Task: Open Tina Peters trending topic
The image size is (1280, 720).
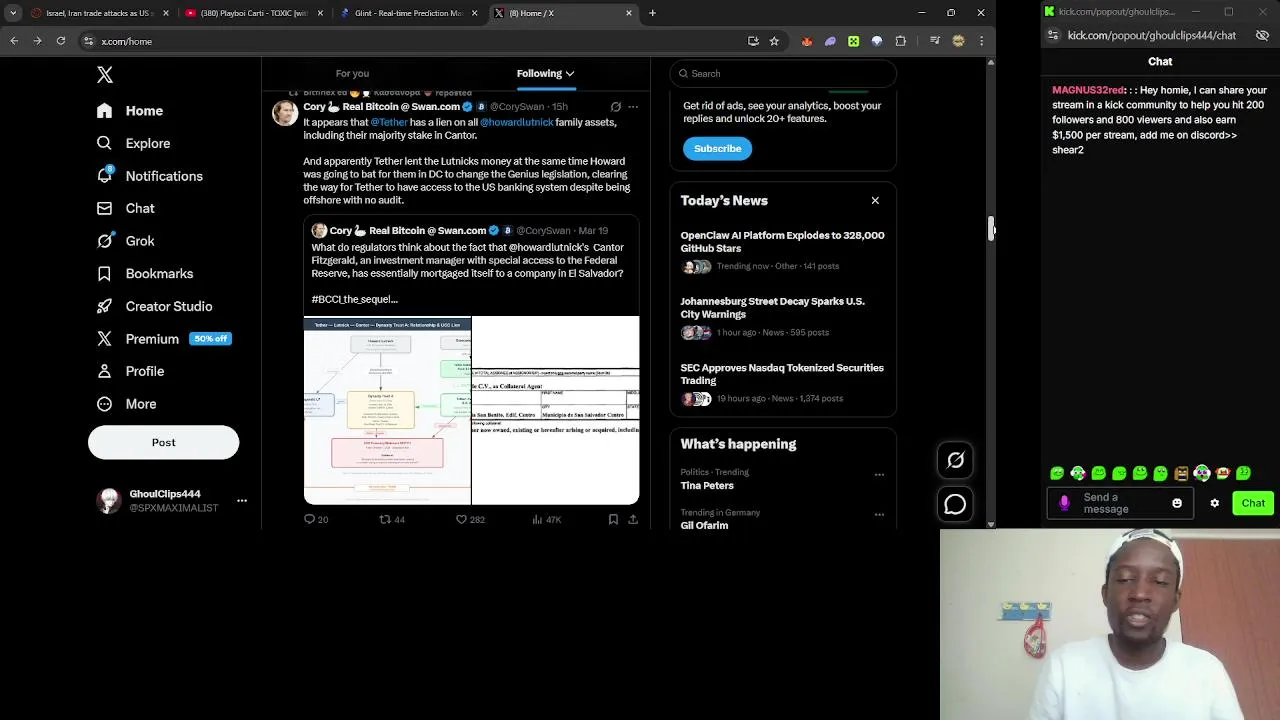Action: pyautogui.click(x=707, y=486)
